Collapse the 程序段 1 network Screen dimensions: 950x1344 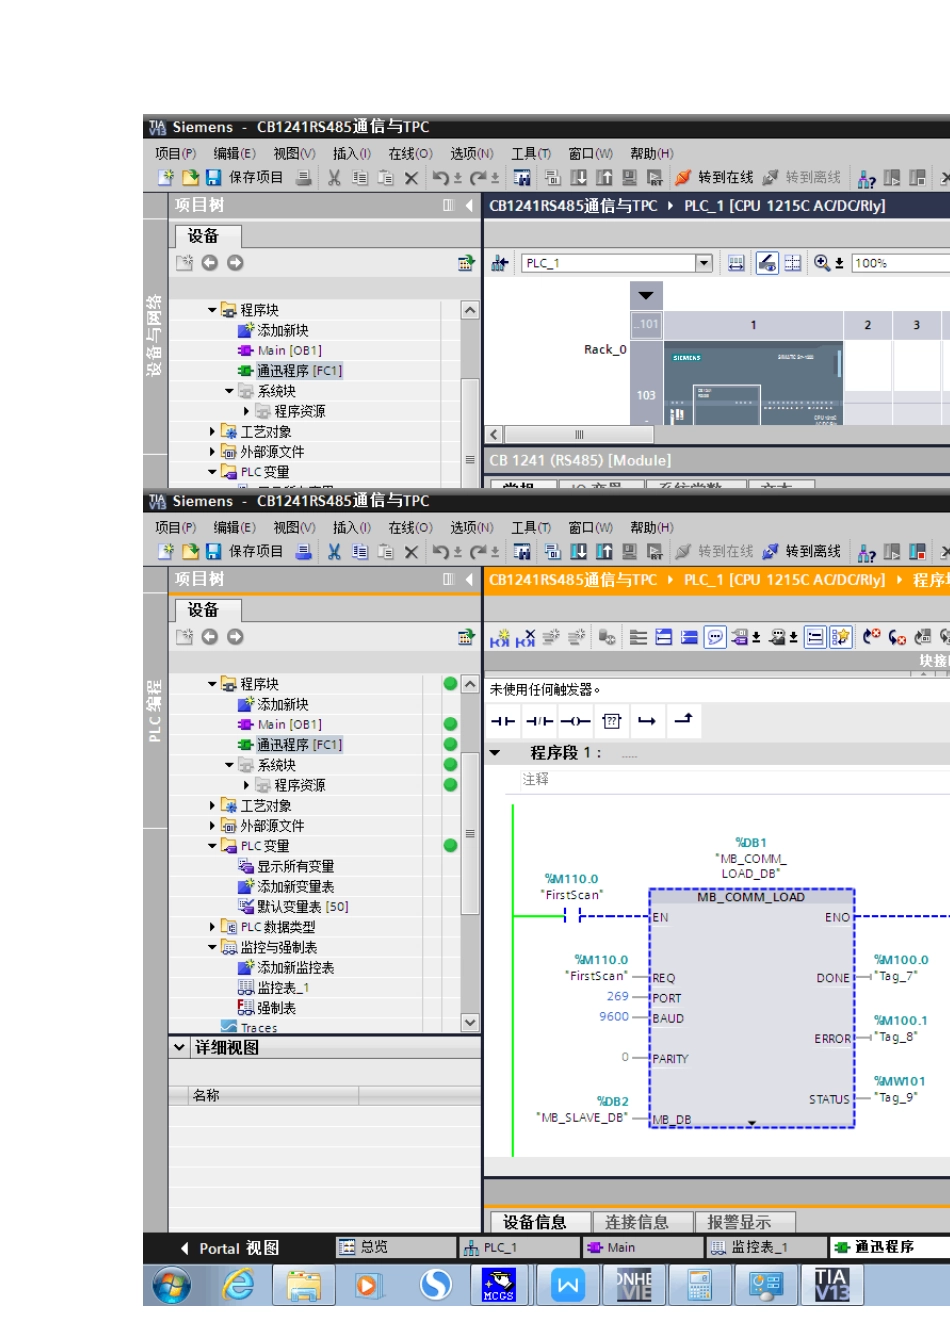(495, 753)
